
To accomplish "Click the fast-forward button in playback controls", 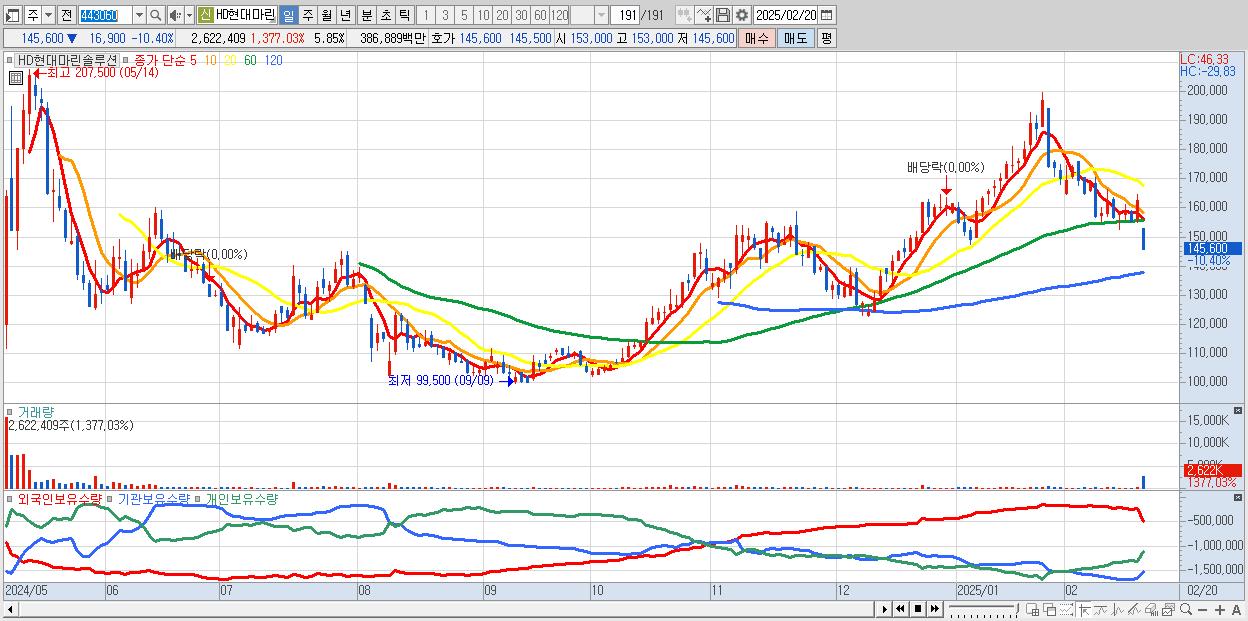I will click(934, 609).
